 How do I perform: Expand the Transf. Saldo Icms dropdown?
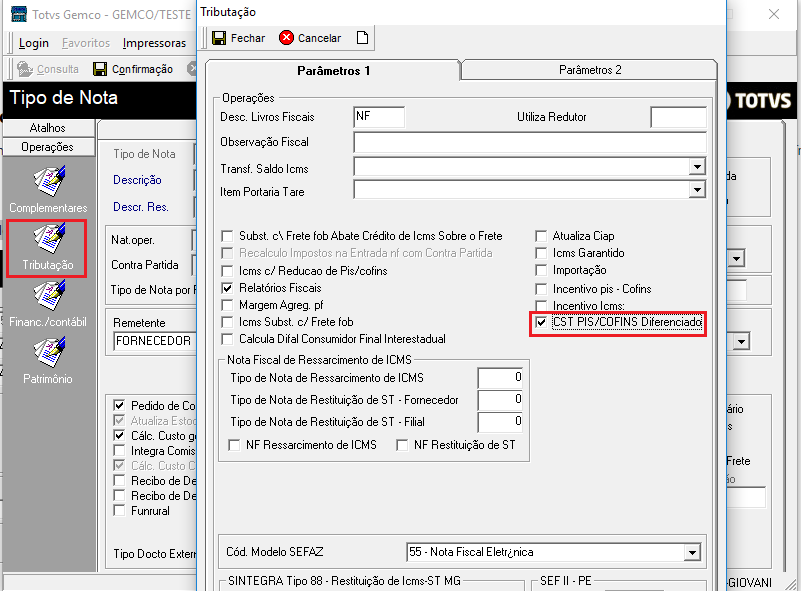(697, 167)
